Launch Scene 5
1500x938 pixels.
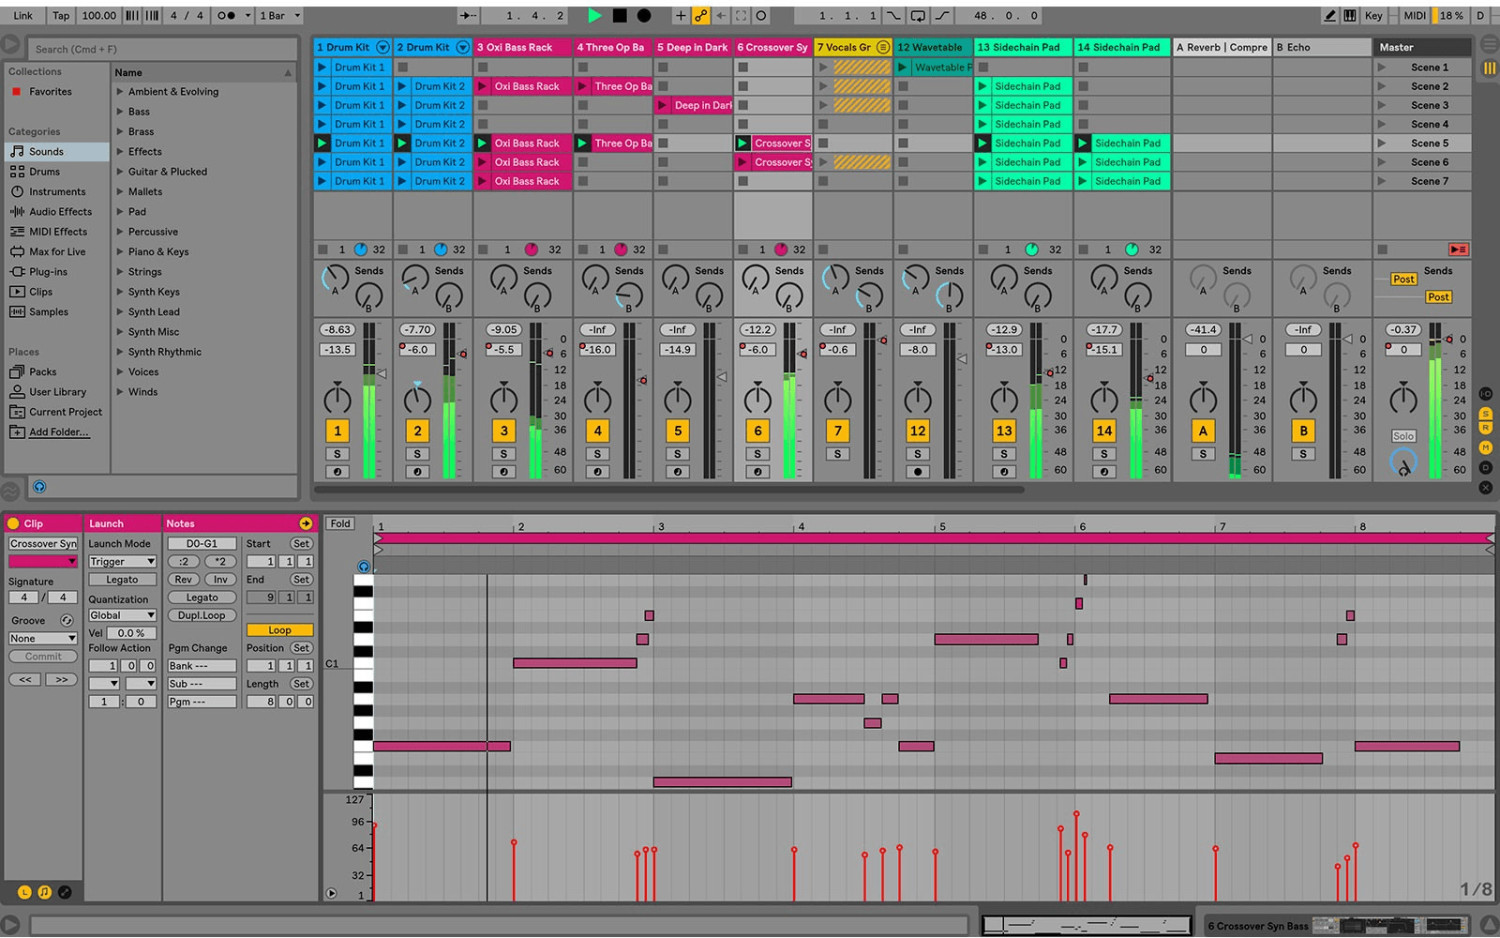[x=1382, y=143]
